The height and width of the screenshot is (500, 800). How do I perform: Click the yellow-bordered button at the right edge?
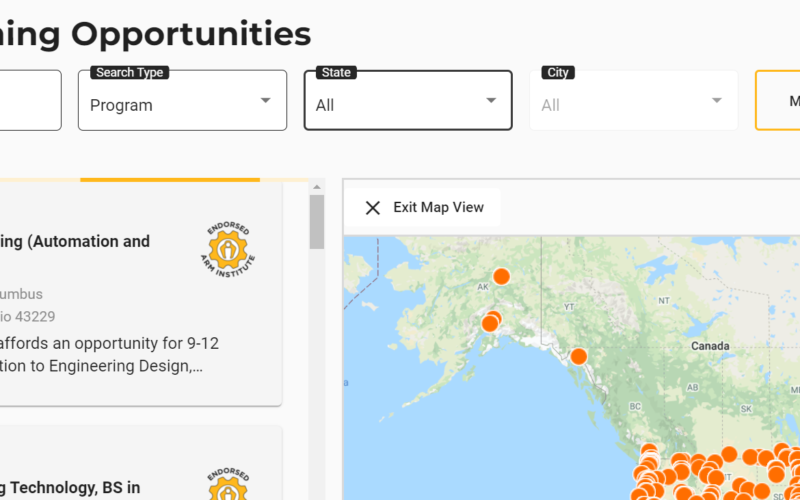(778, 100)
